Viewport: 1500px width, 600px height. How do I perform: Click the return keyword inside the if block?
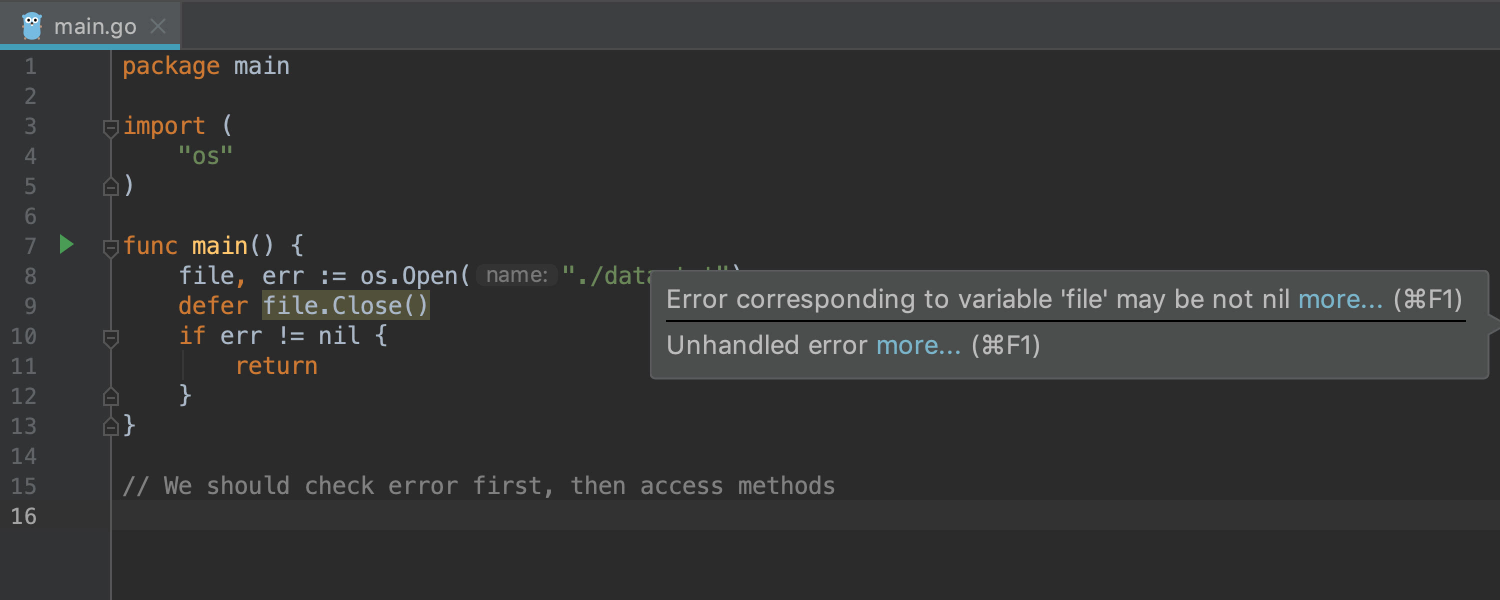point(276,366)
